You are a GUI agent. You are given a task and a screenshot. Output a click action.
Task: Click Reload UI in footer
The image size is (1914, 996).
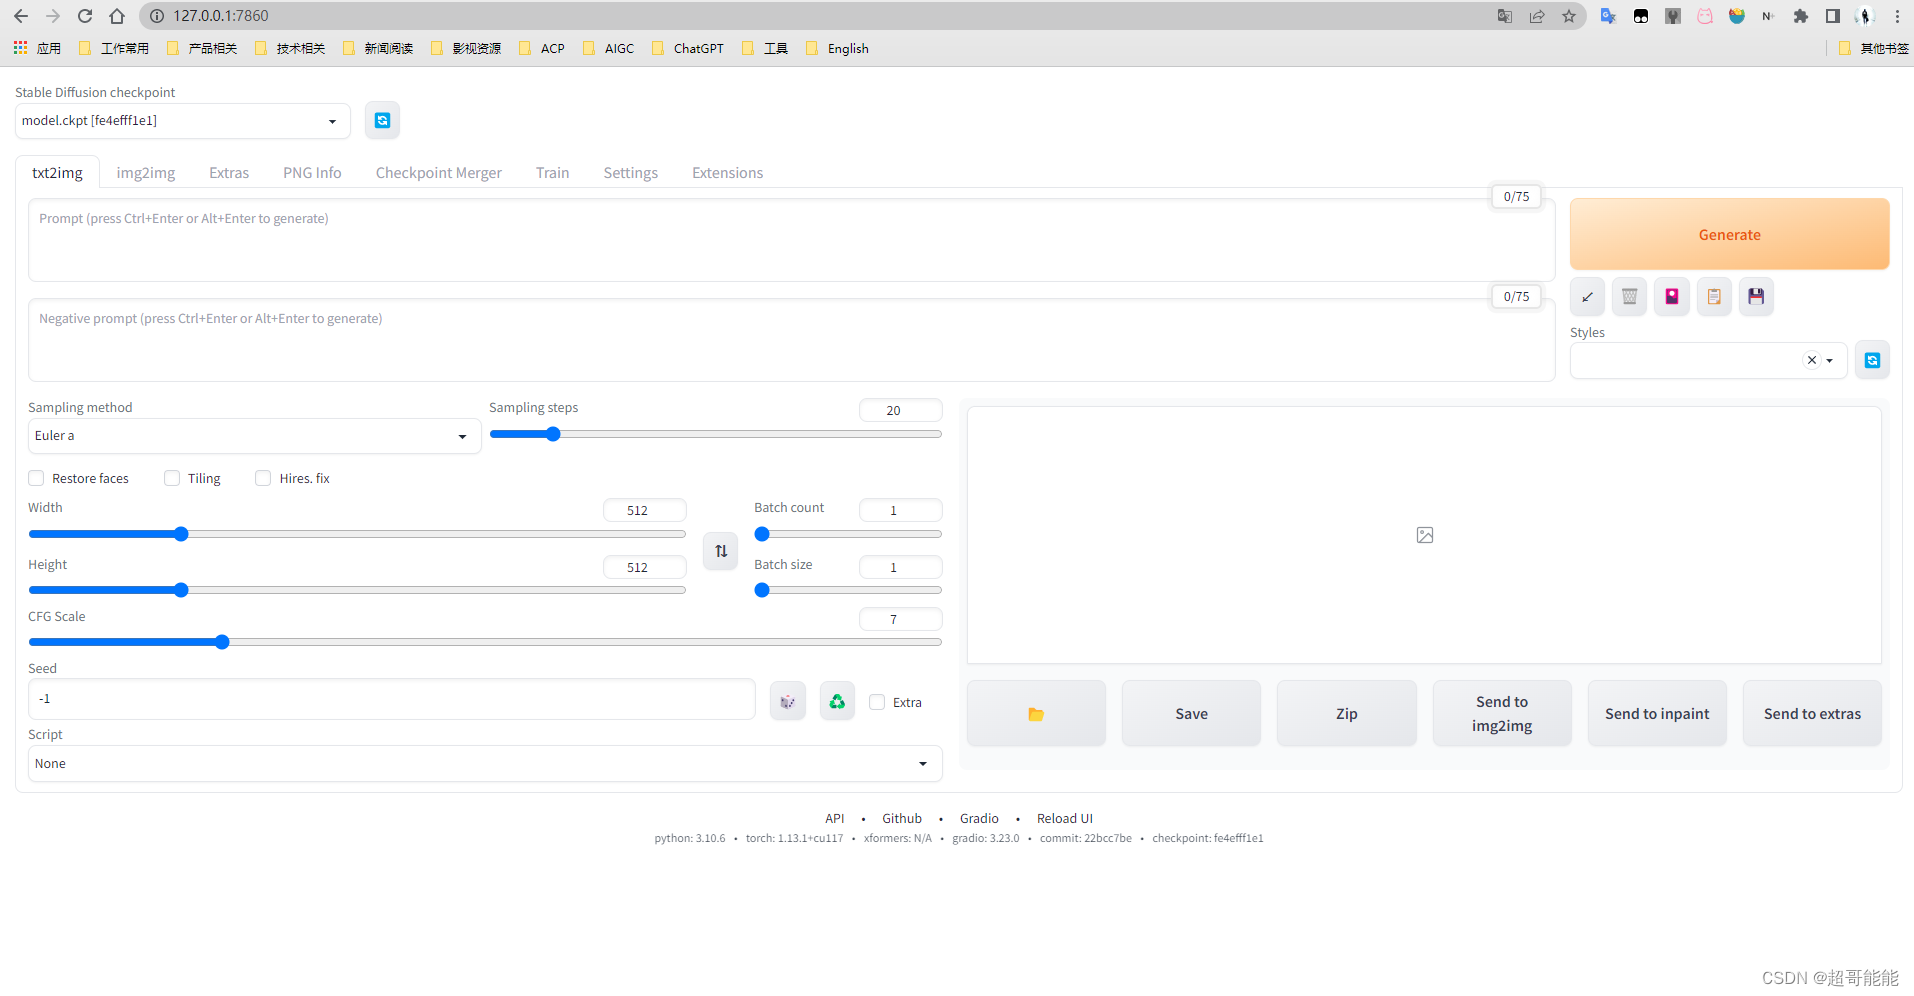(x=1064, y=819)
